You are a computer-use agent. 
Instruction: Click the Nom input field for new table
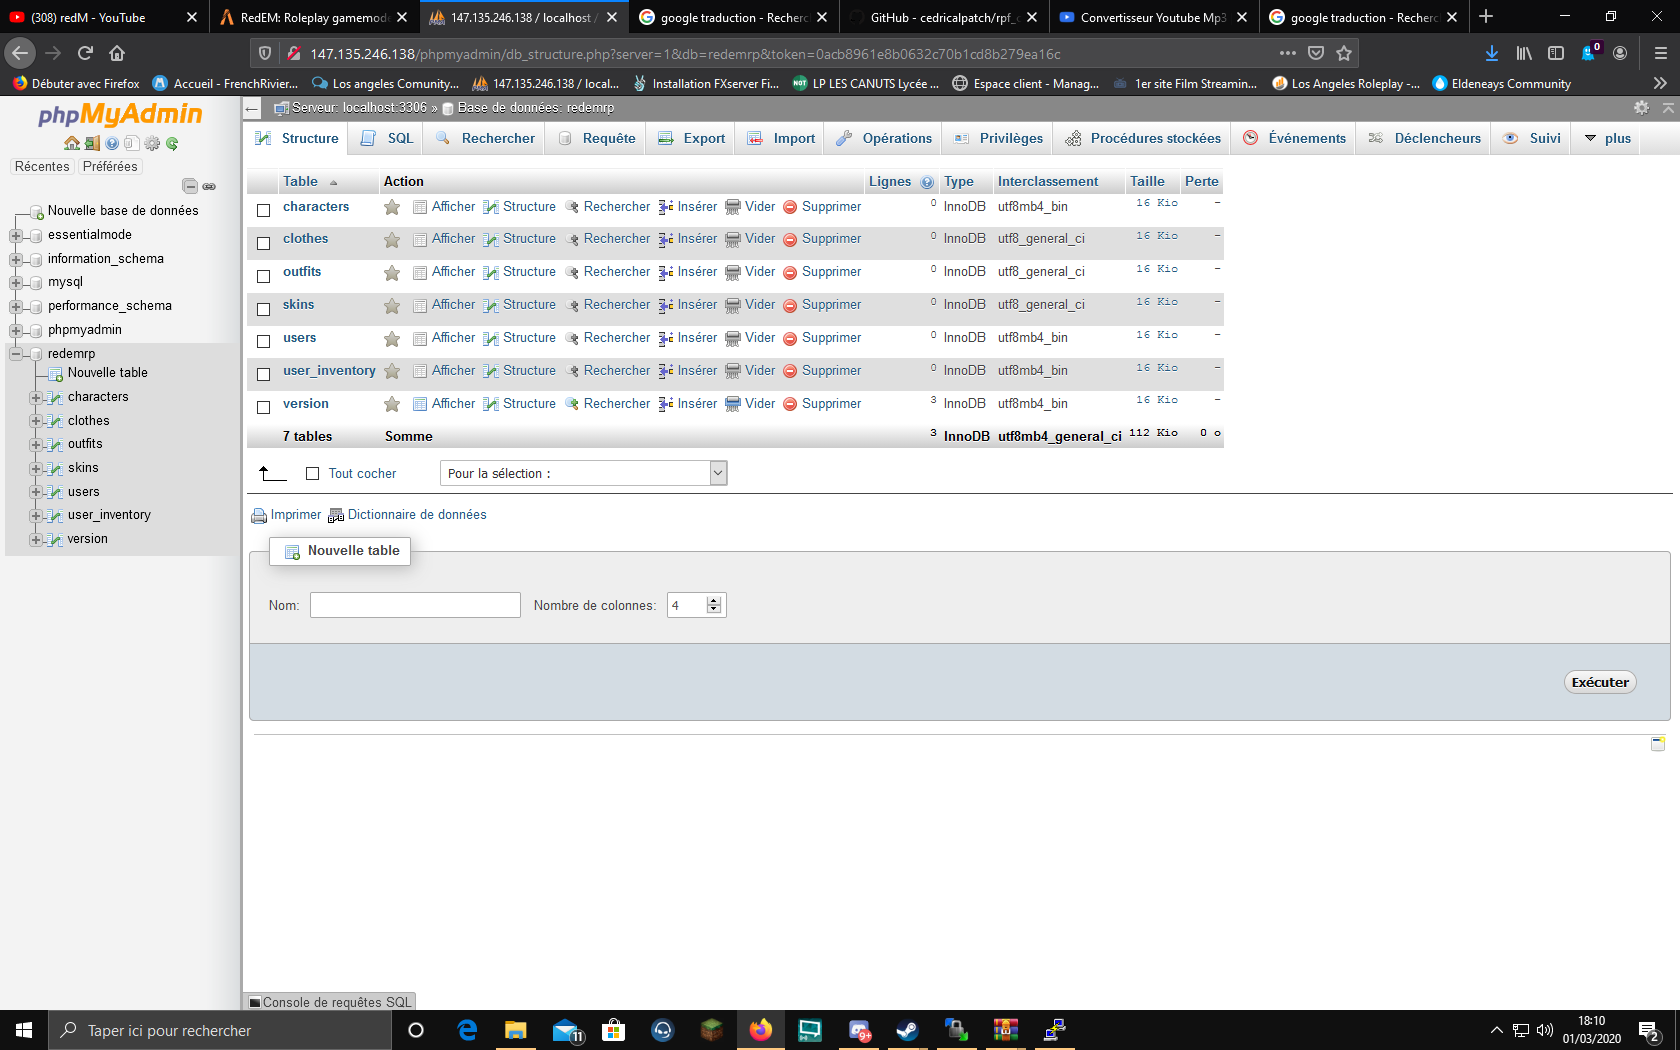[415, 605]
